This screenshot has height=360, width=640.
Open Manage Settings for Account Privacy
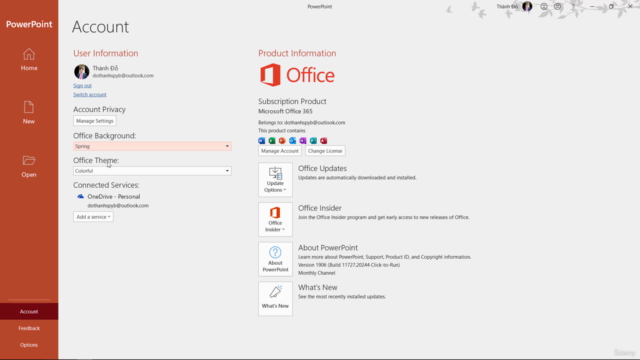pyautogui.click(x=95, y=121)
